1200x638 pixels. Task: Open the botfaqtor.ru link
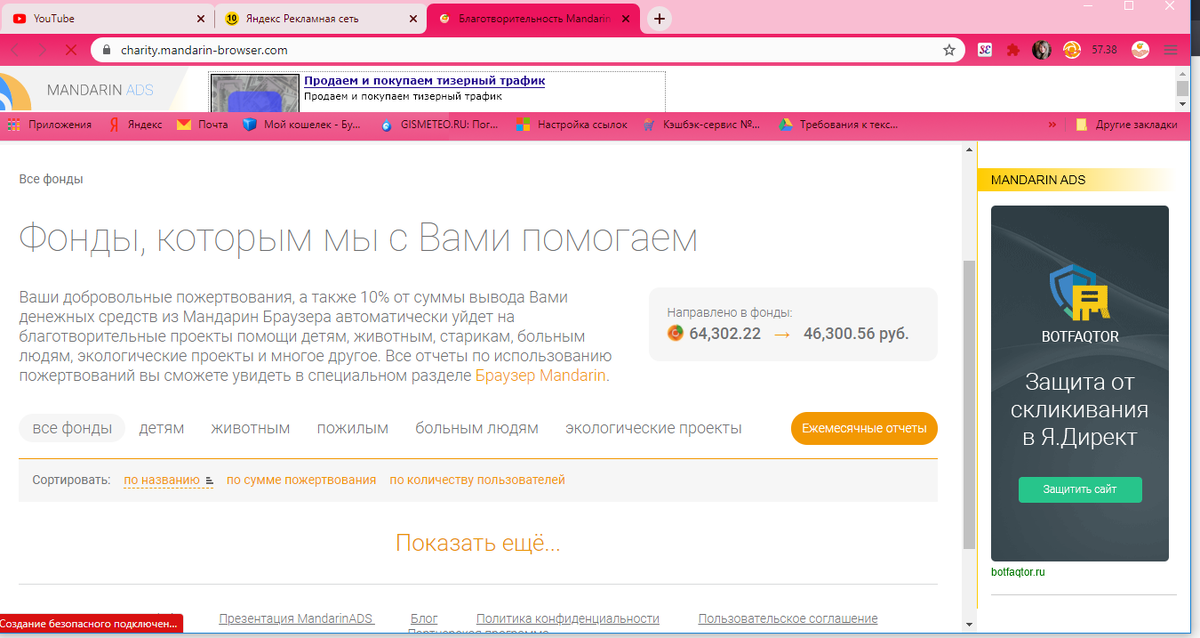click(x=1018, y=572)
